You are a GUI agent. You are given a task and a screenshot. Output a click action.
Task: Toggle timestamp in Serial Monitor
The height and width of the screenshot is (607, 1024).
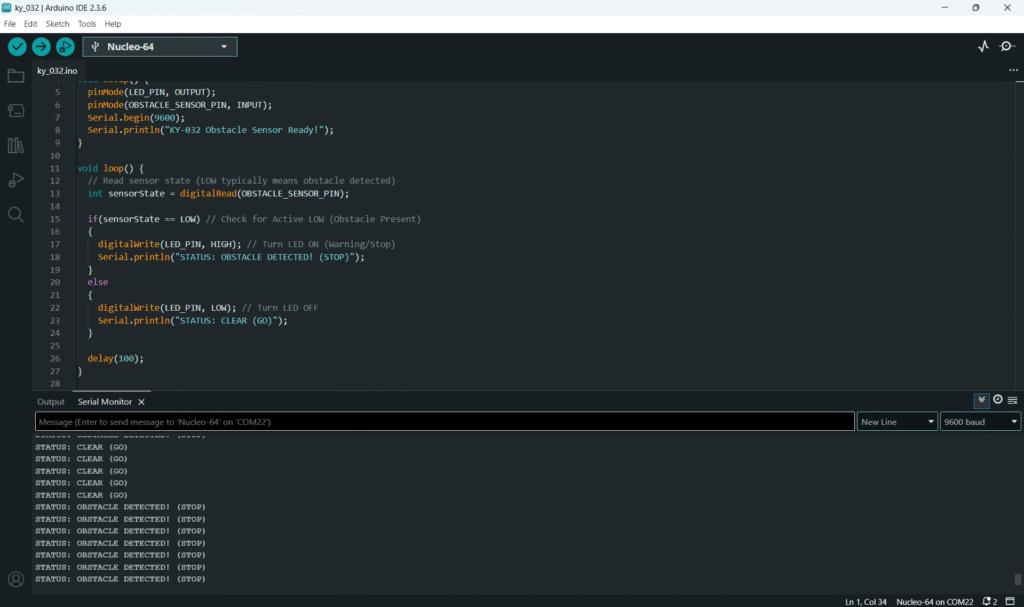[x=997, y=400]
